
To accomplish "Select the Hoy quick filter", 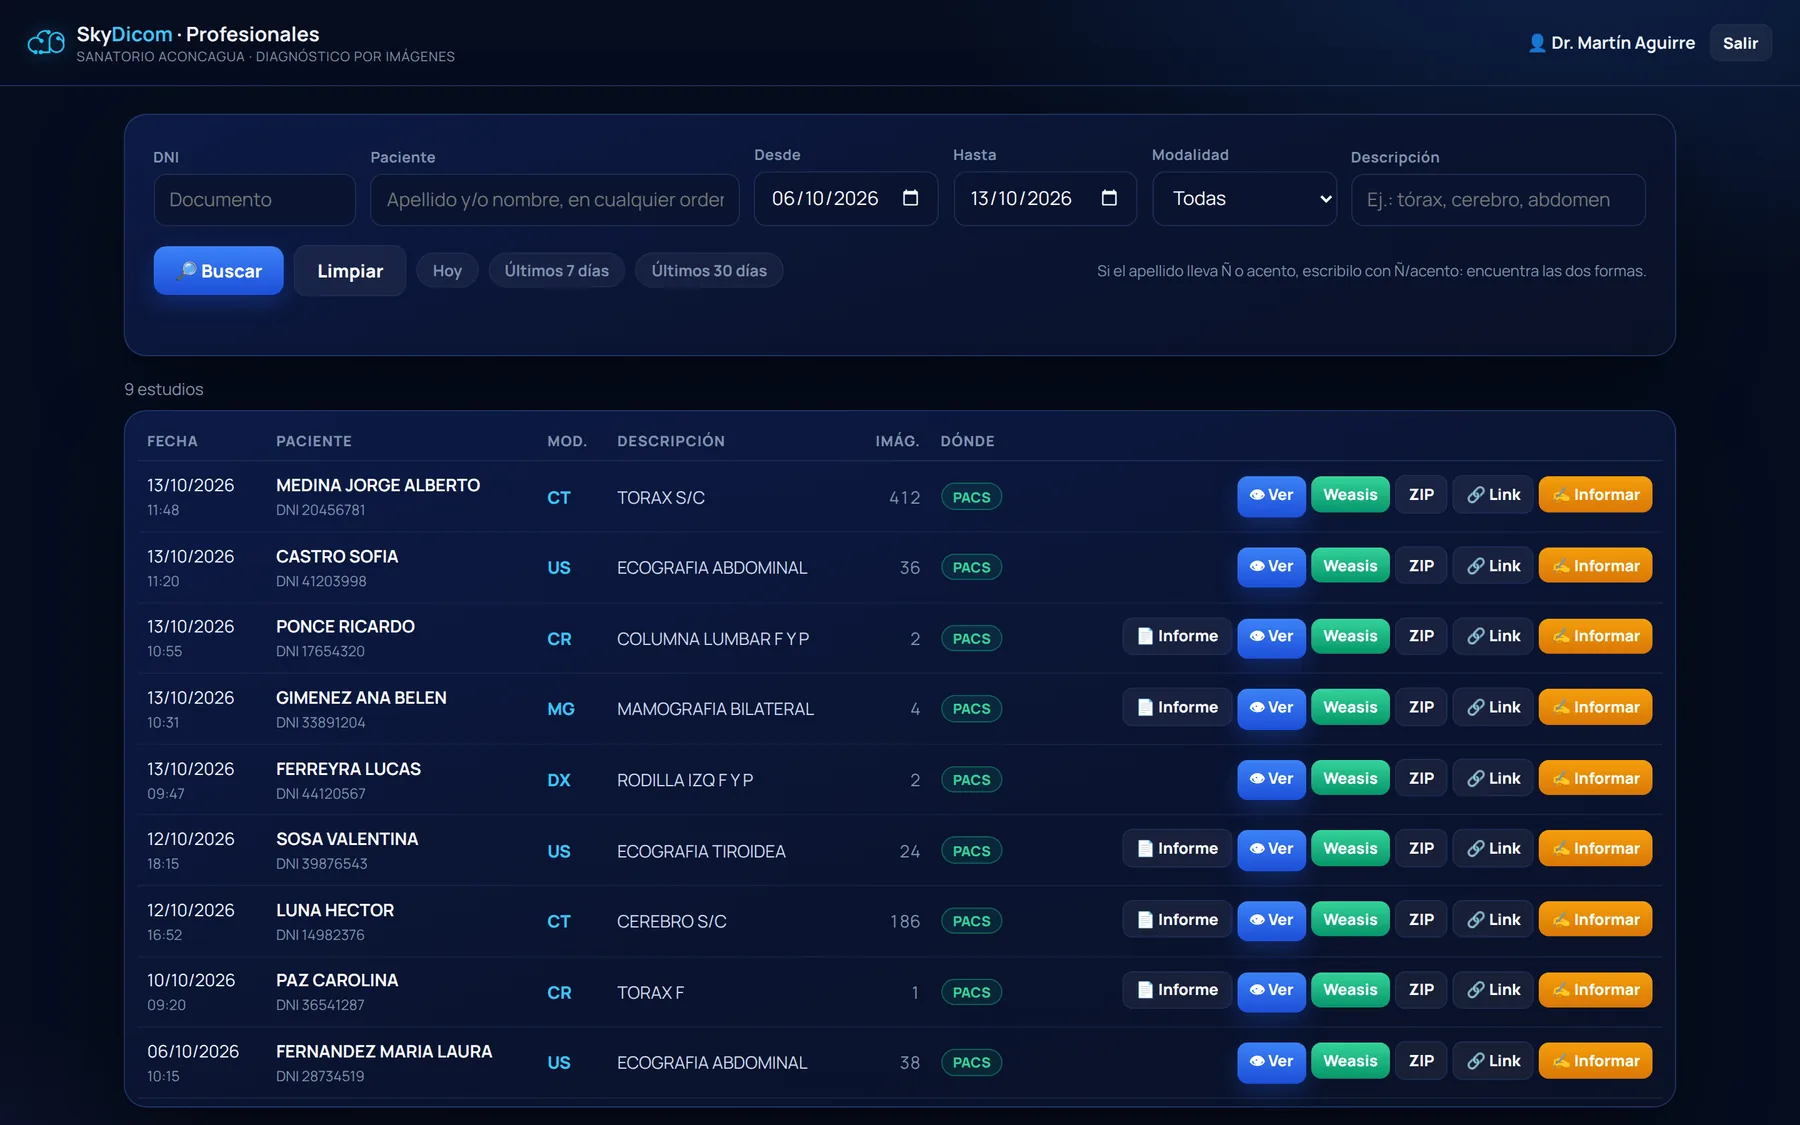I will (x=447, y=271).
